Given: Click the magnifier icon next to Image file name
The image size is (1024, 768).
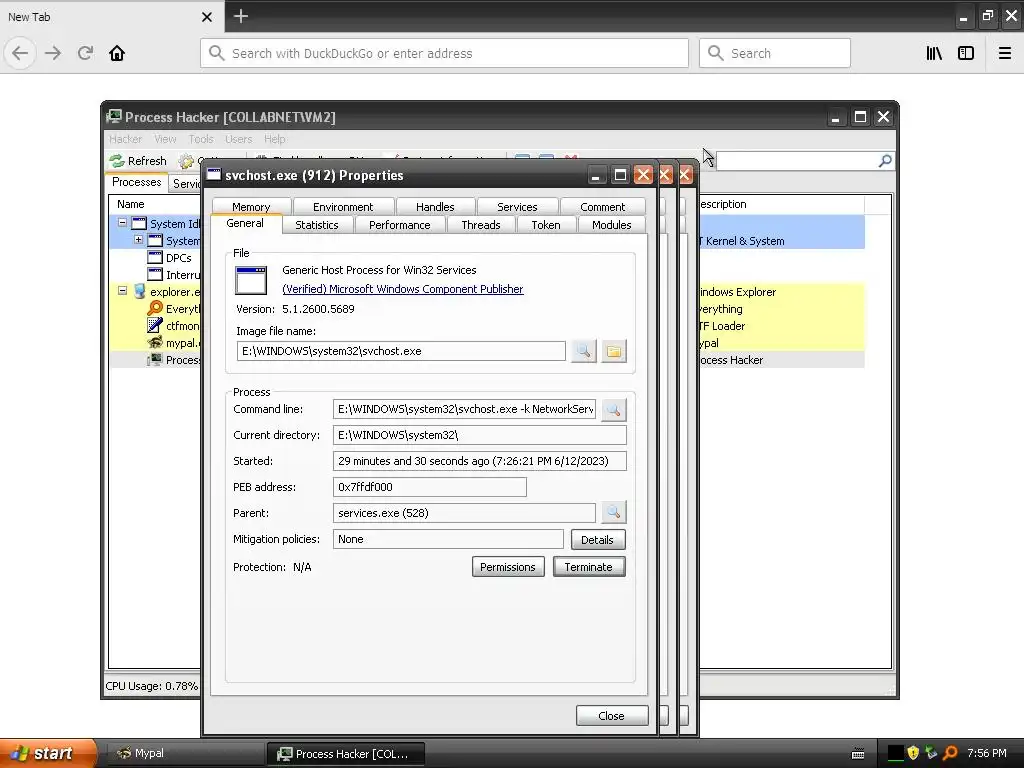Looking at the screenshot, I should point(583,351).
